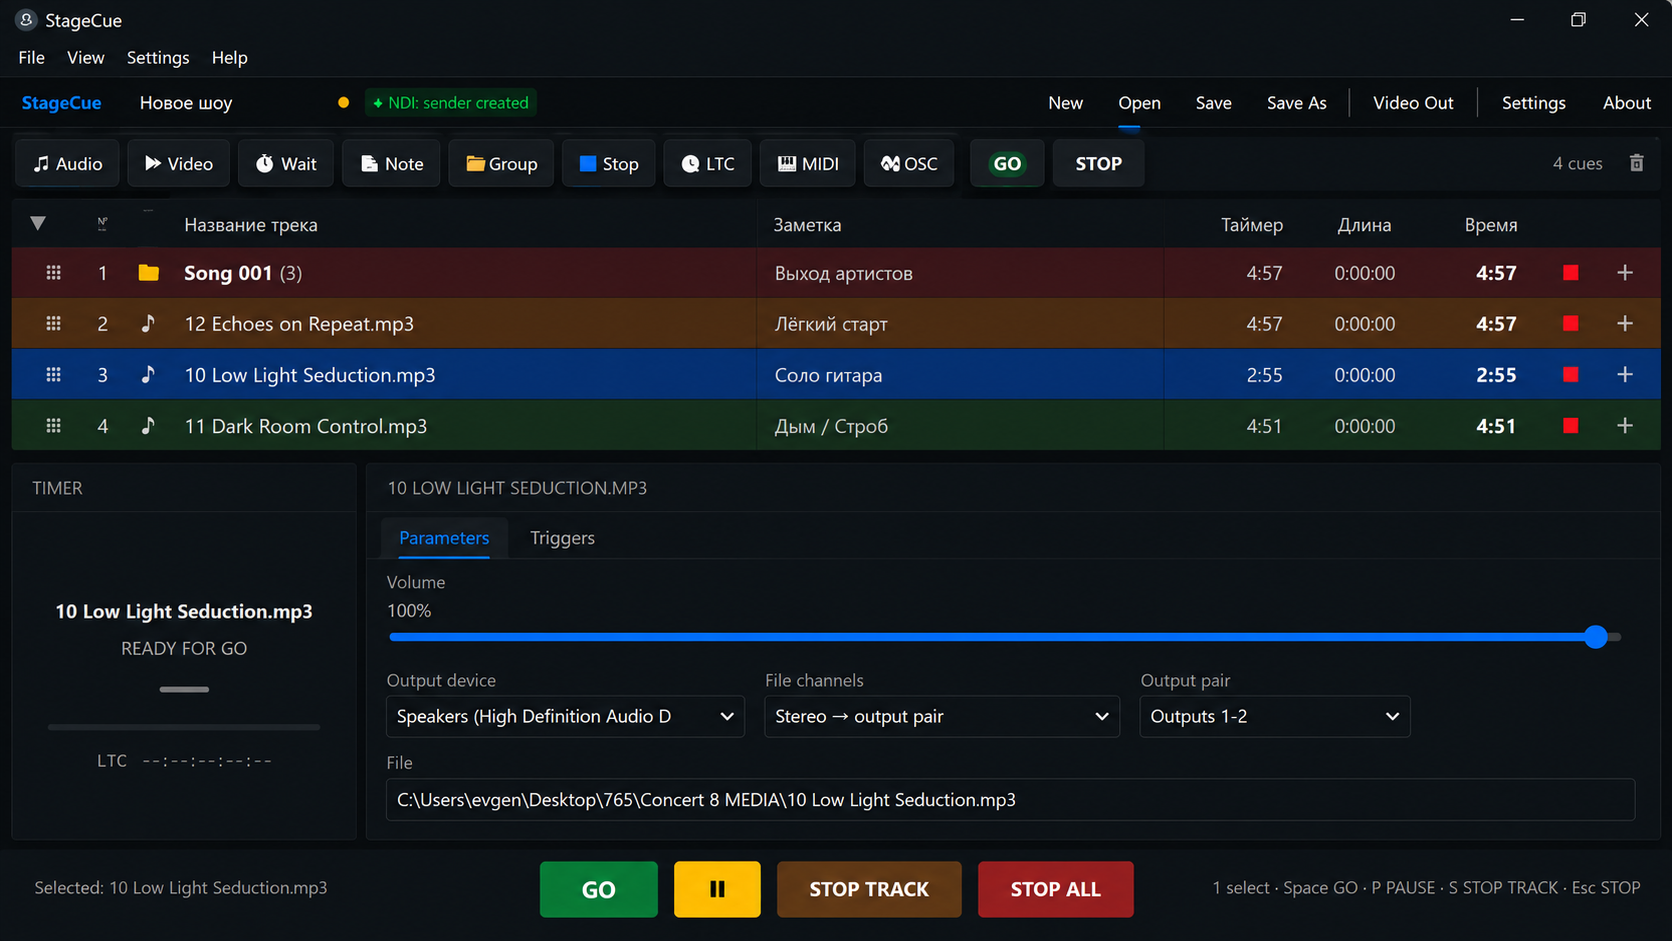Collapse cue list with header triangle
Image resolution: width=1672 pixels, height=941 pixels.
(x=38, y=224)
